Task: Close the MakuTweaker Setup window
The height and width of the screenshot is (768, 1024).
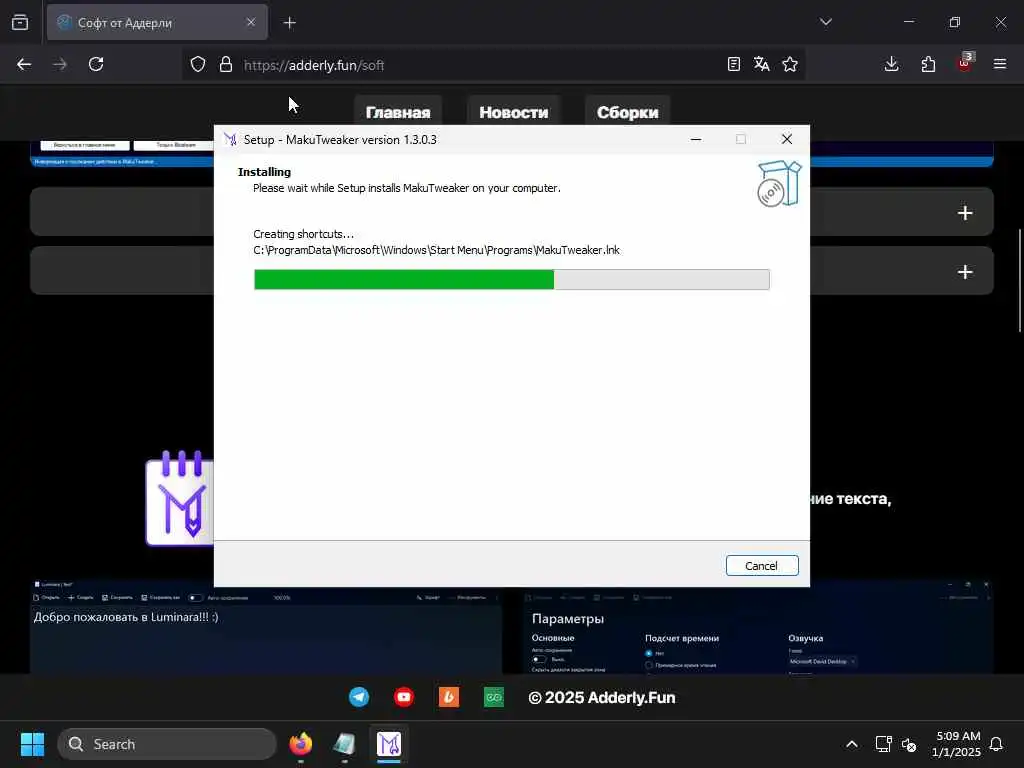Action: pos(787,139)
